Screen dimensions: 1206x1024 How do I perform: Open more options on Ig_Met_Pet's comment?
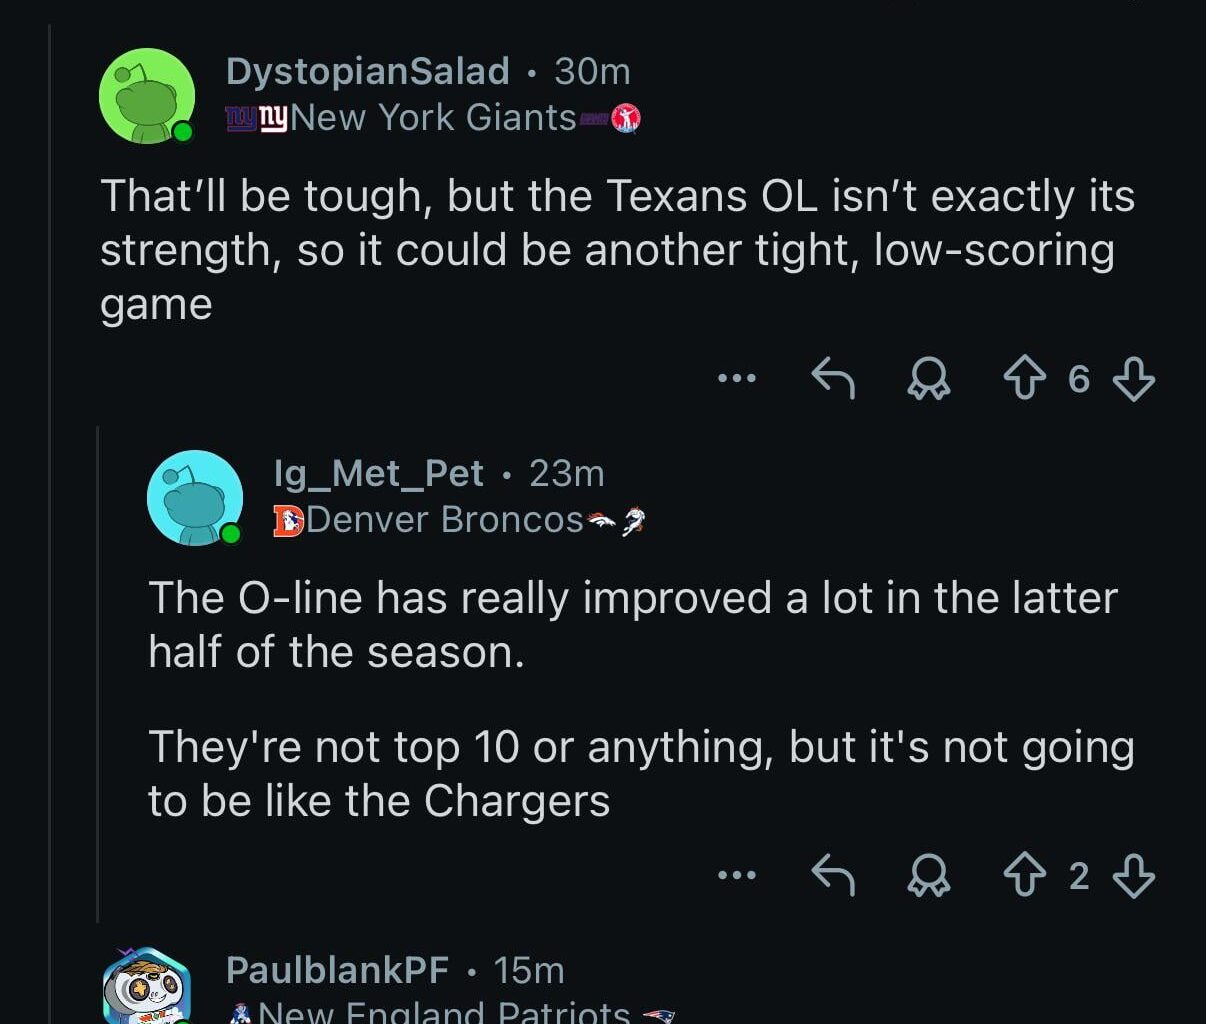tap(737, 876)
